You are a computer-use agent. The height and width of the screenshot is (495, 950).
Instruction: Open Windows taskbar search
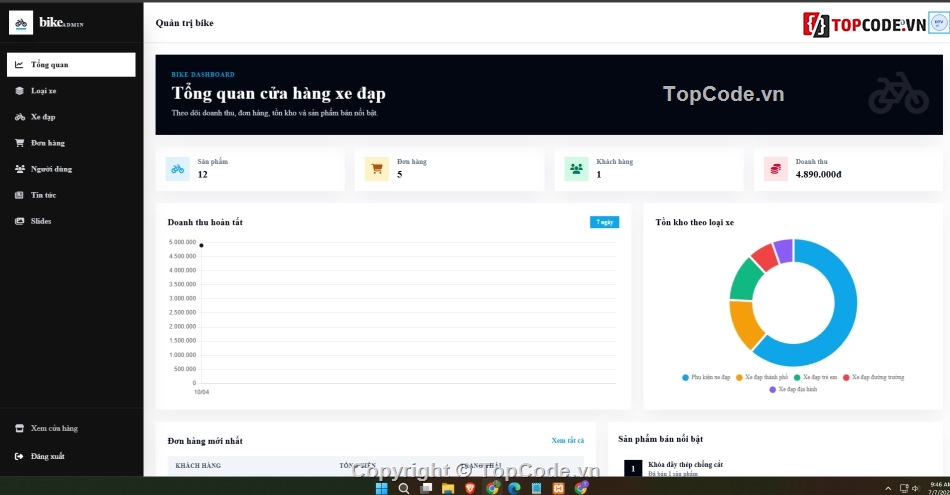pos(404,488)
